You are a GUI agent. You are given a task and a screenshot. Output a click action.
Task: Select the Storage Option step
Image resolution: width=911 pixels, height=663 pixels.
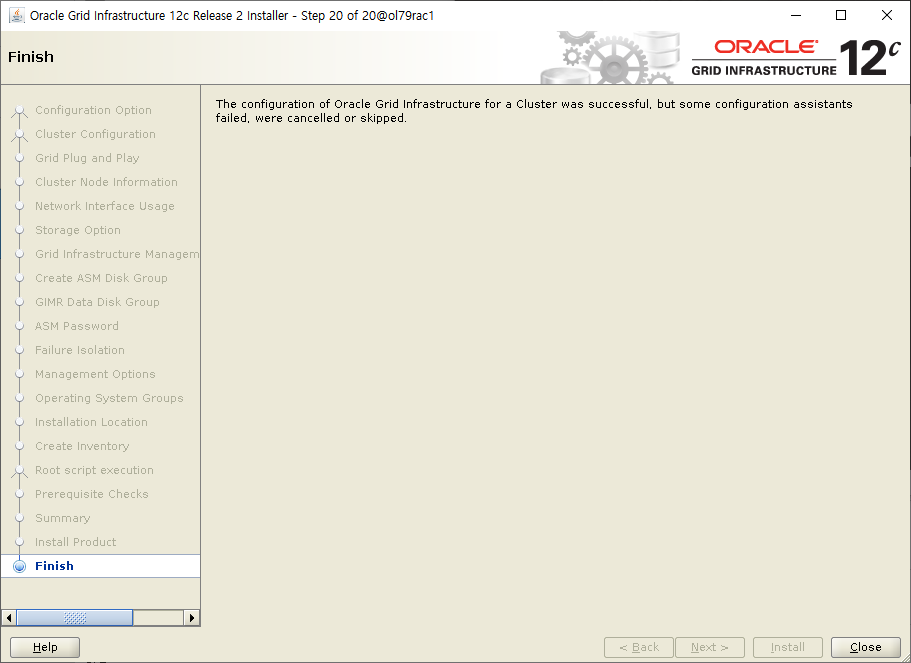[78, 230]
